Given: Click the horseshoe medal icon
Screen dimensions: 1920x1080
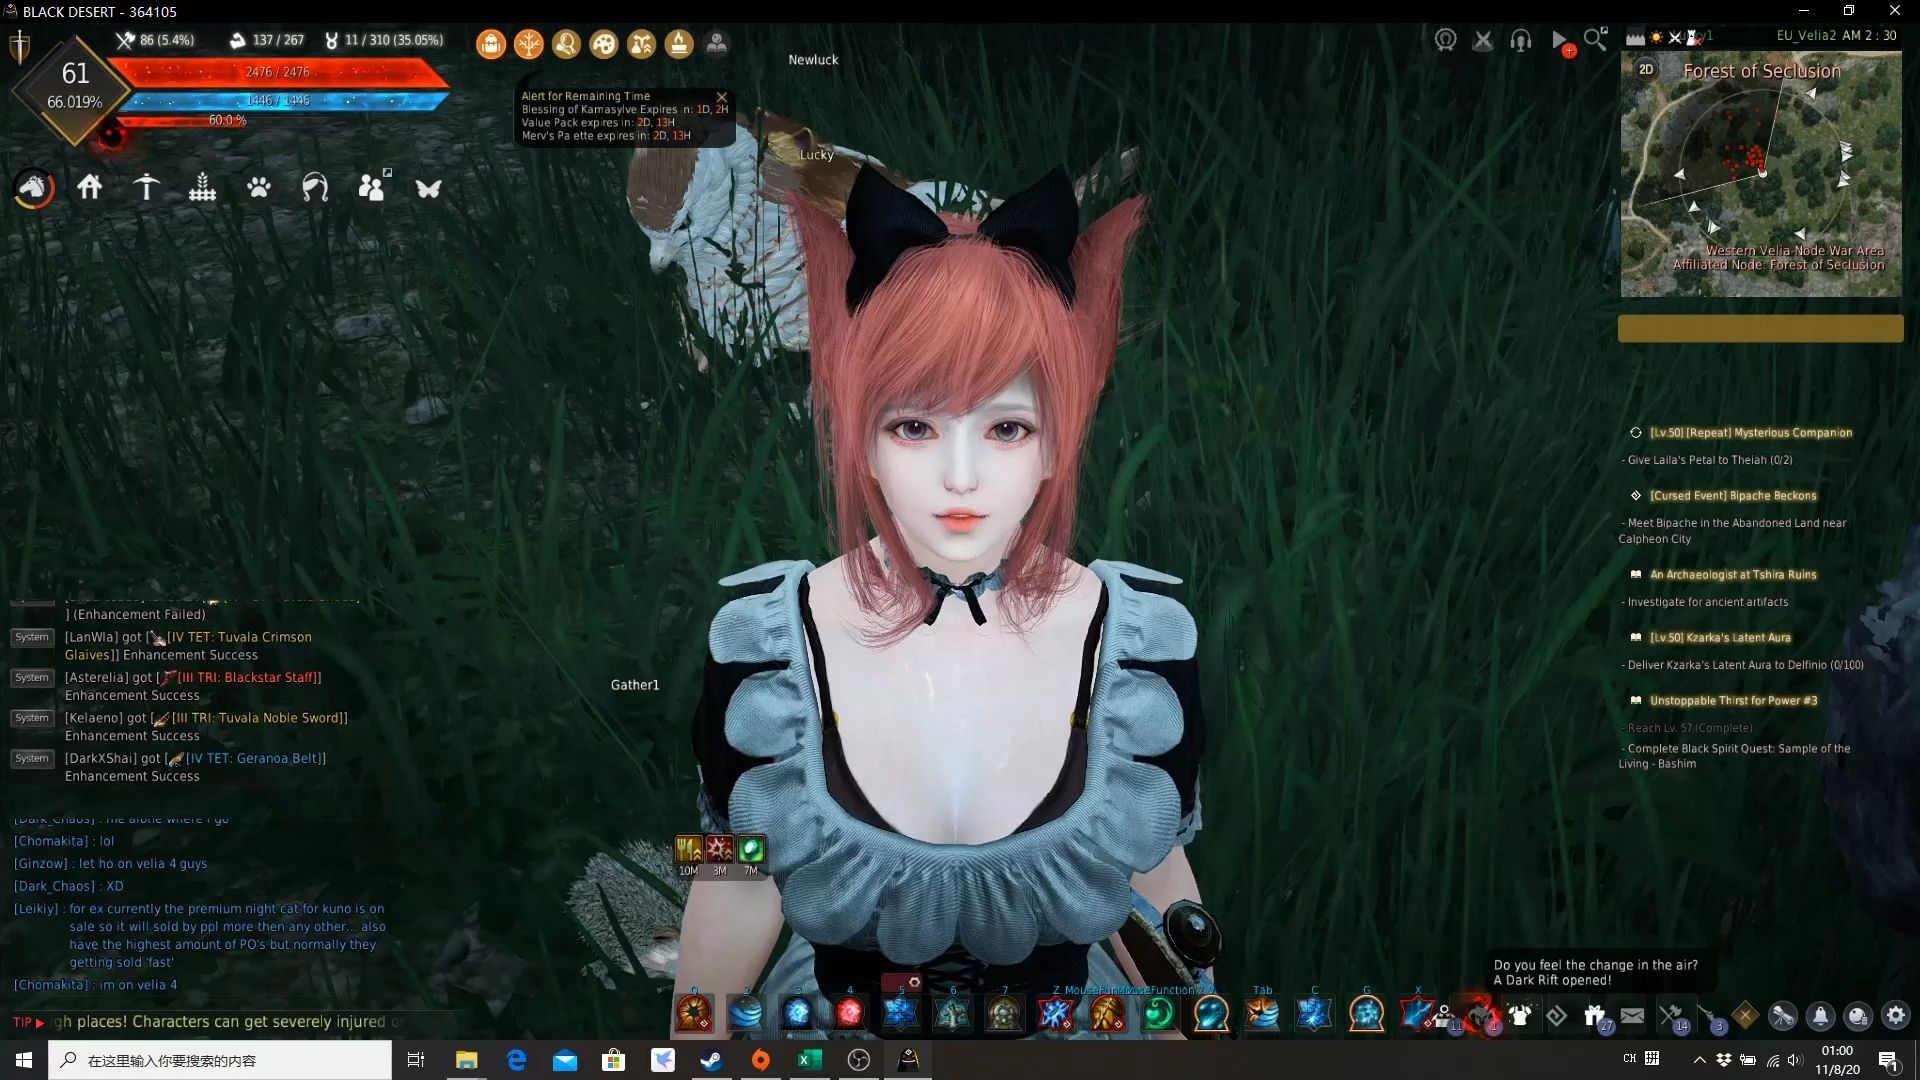Looking at the screenshot, I should [x=1445, y=40].
